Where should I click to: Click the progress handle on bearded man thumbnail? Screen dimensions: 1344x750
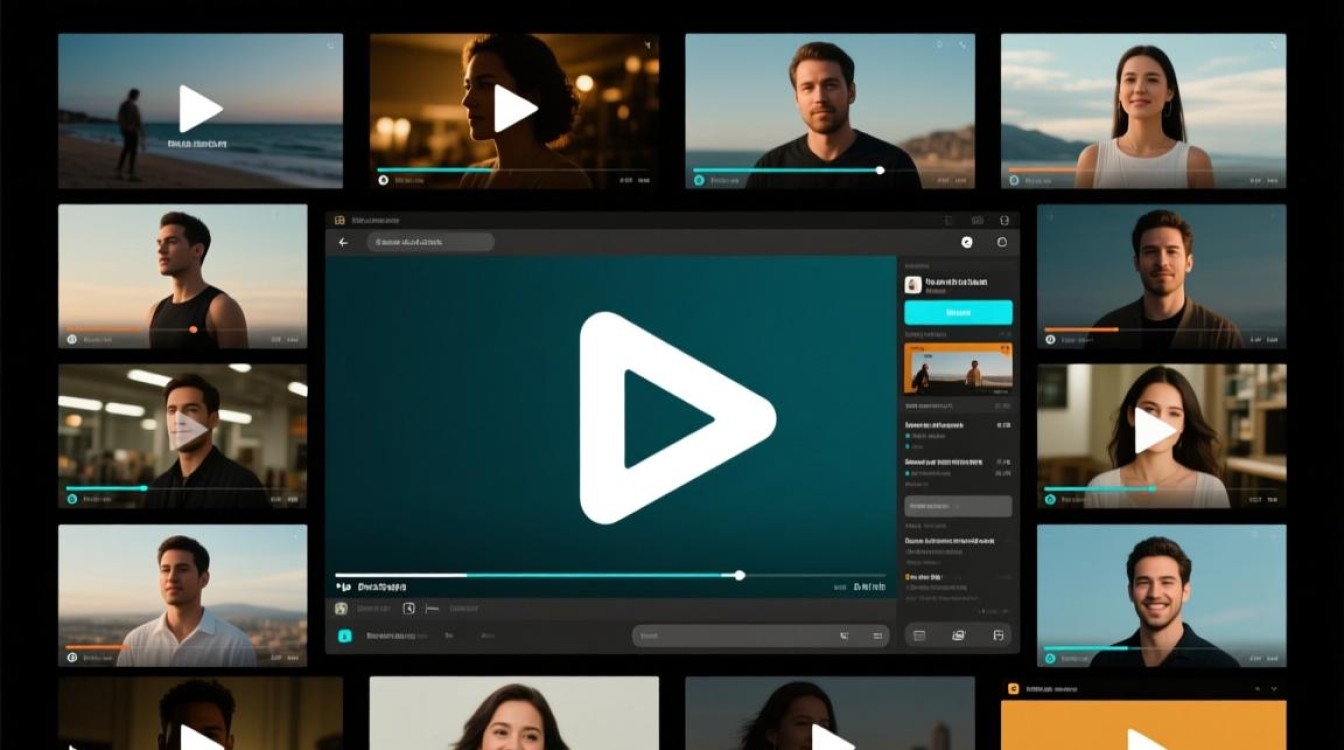pos(880,170)
